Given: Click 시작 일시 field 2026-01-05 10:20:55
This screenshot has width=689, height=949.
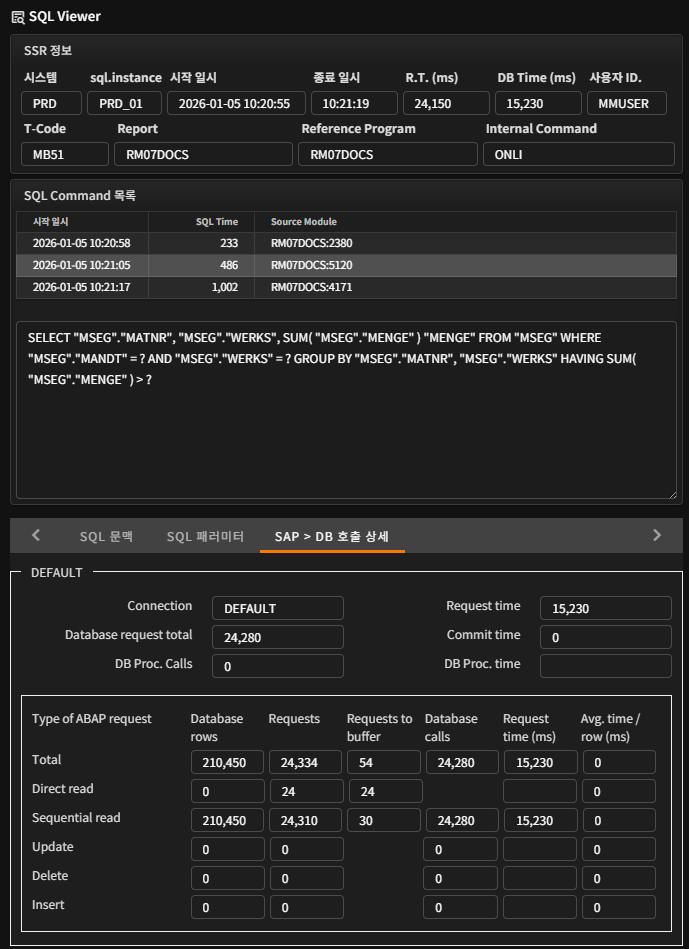Looking at the screenshot, I should tap(237, 103).
